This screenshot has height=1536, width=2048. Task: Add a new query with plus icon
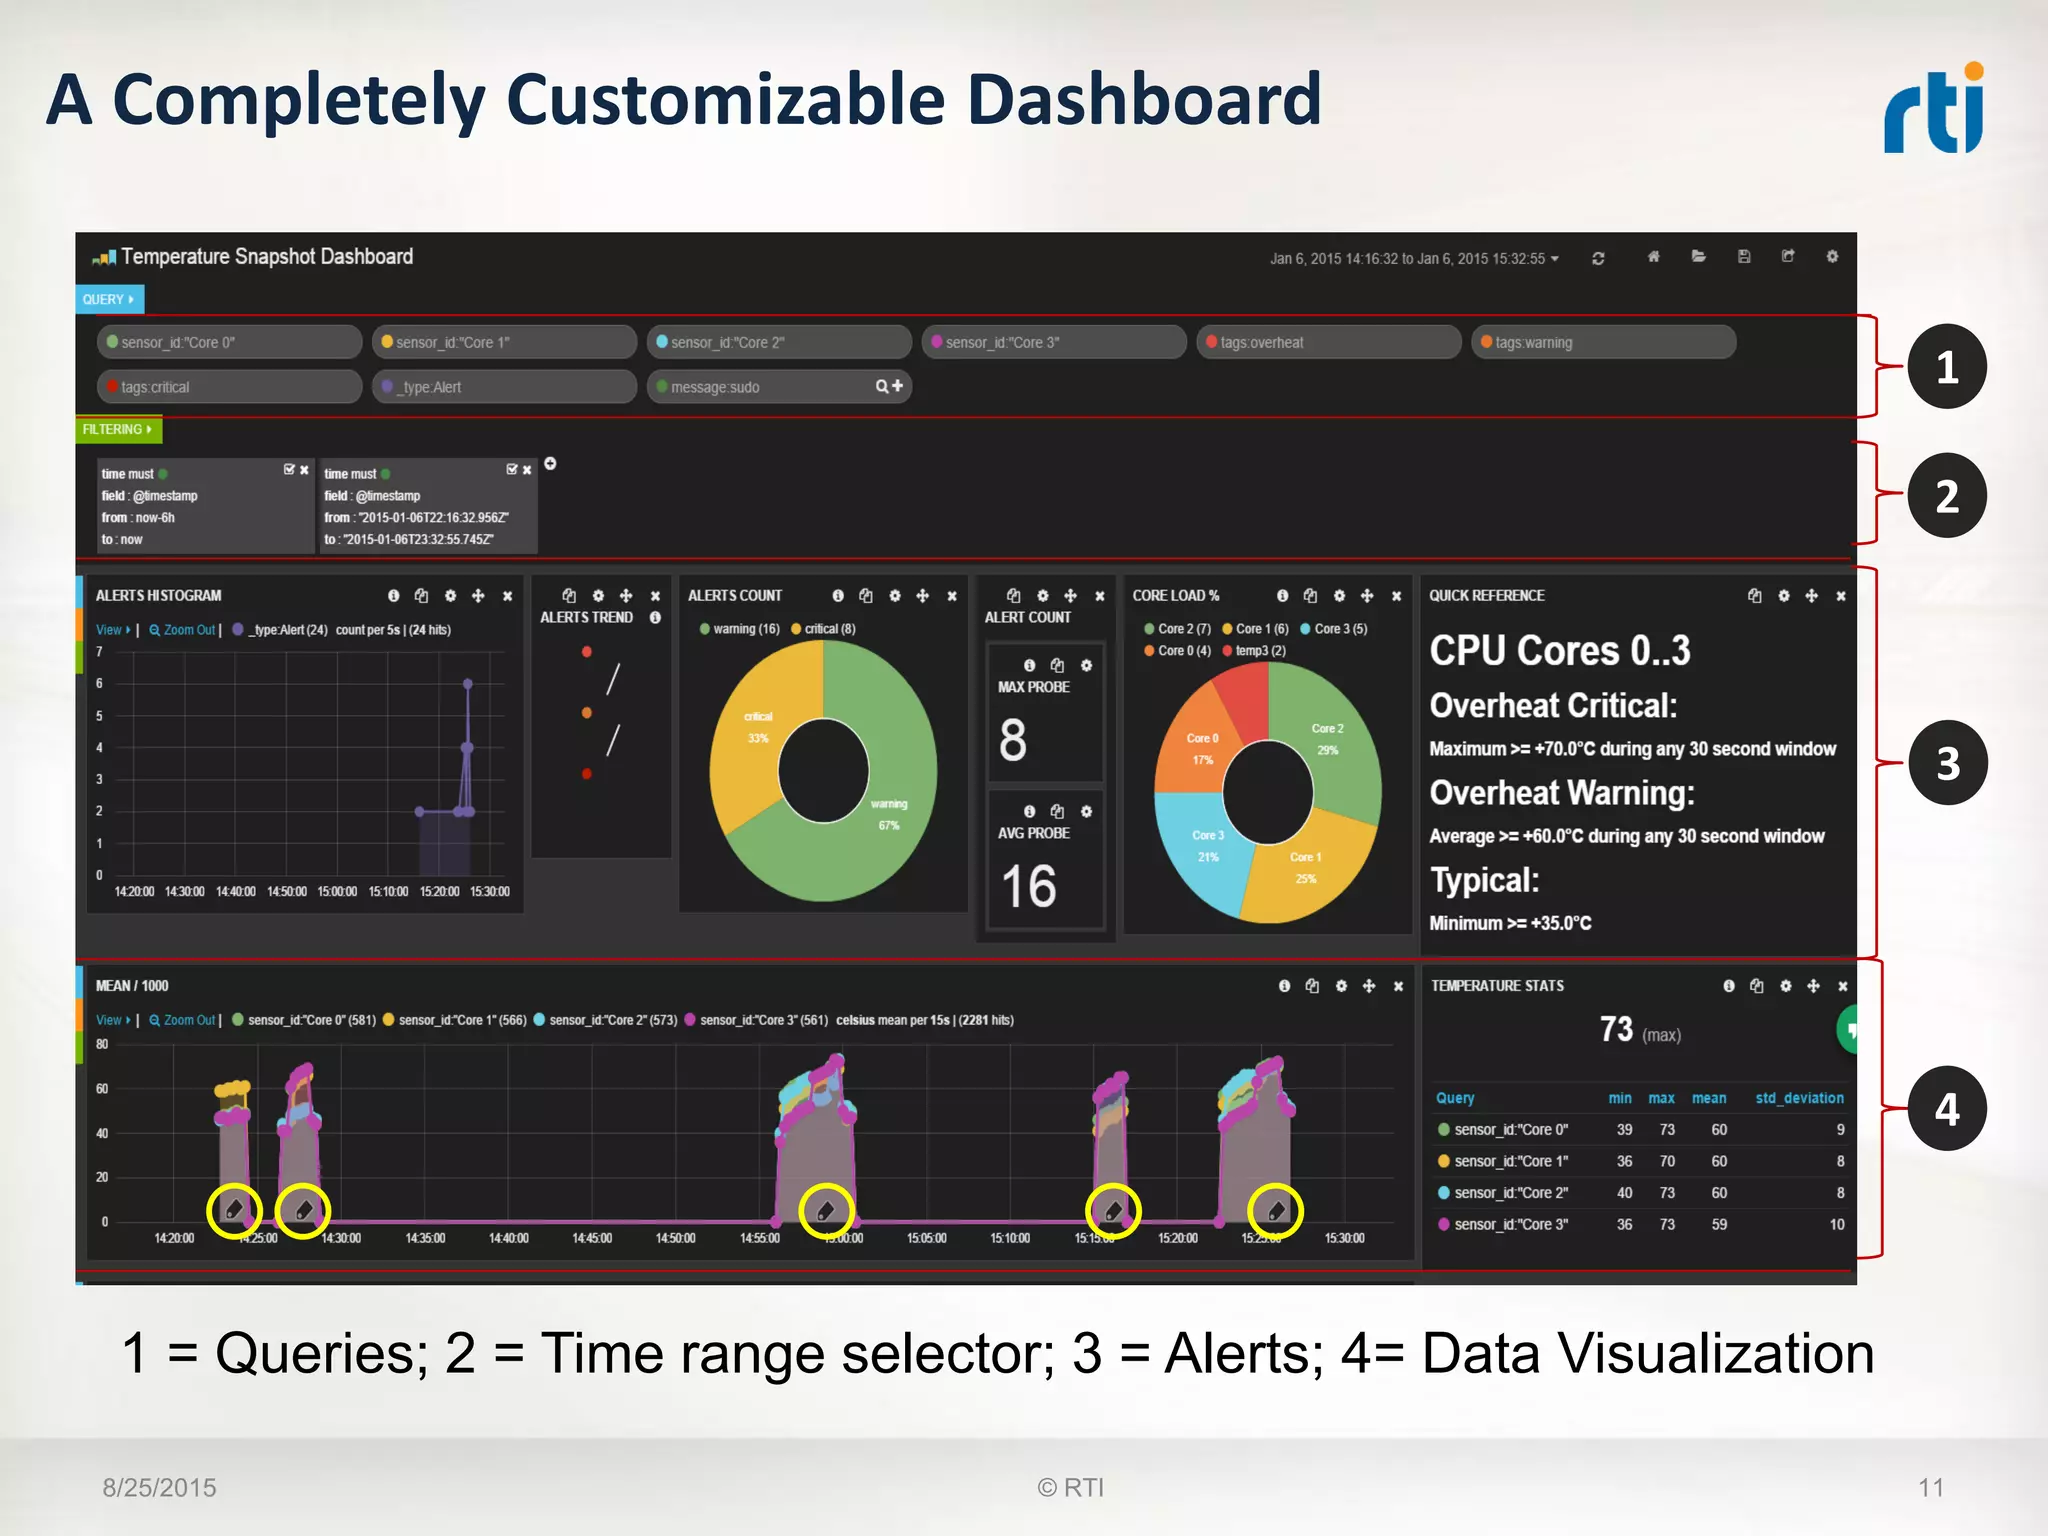click(897, 386)
